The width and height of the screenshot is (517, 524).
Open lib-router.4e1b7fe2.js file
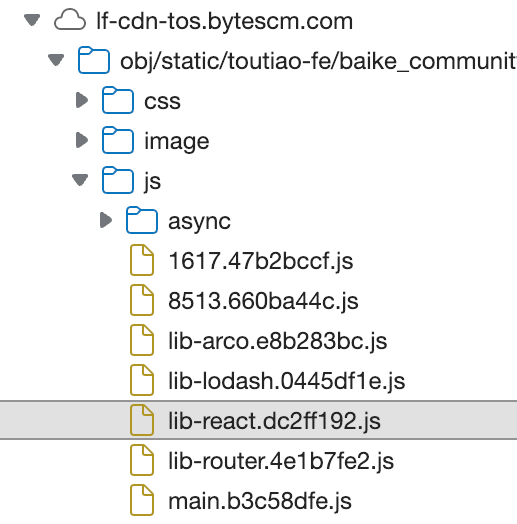(281, 461)
